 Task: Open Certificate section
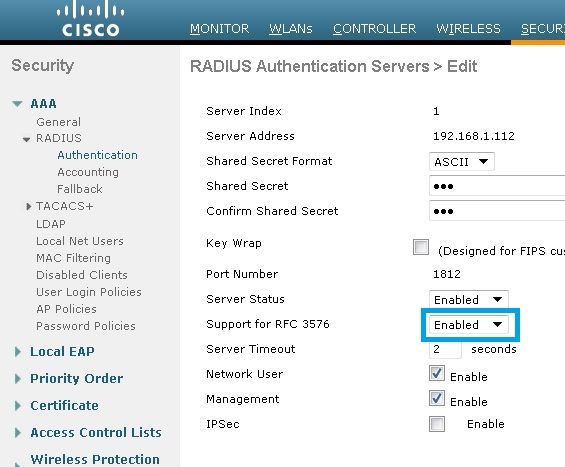coord(64,405)
